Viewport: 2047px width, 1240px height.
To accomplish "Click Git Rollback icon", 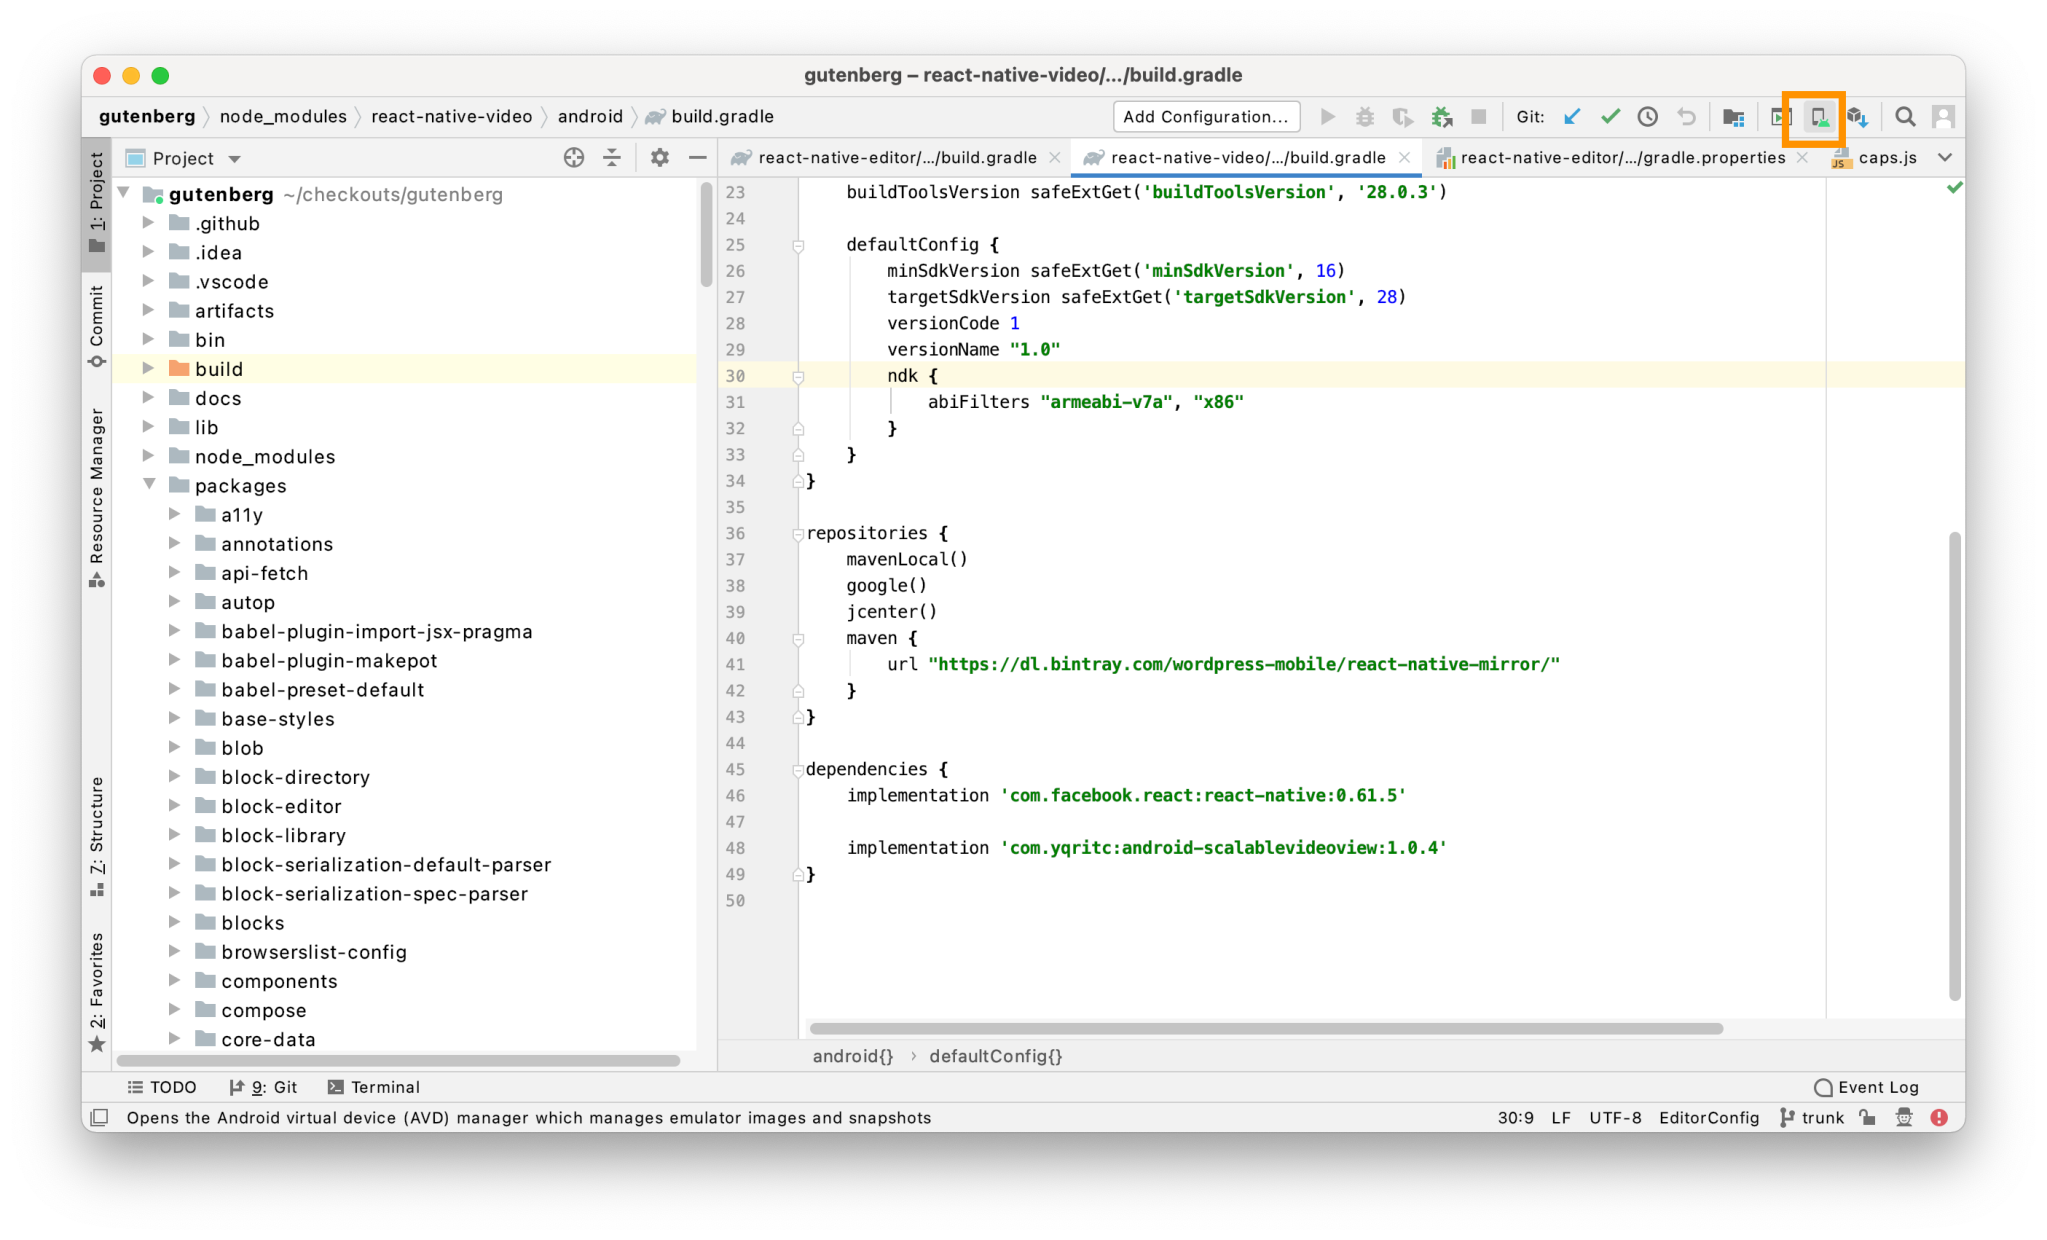I will point(1687,117).
